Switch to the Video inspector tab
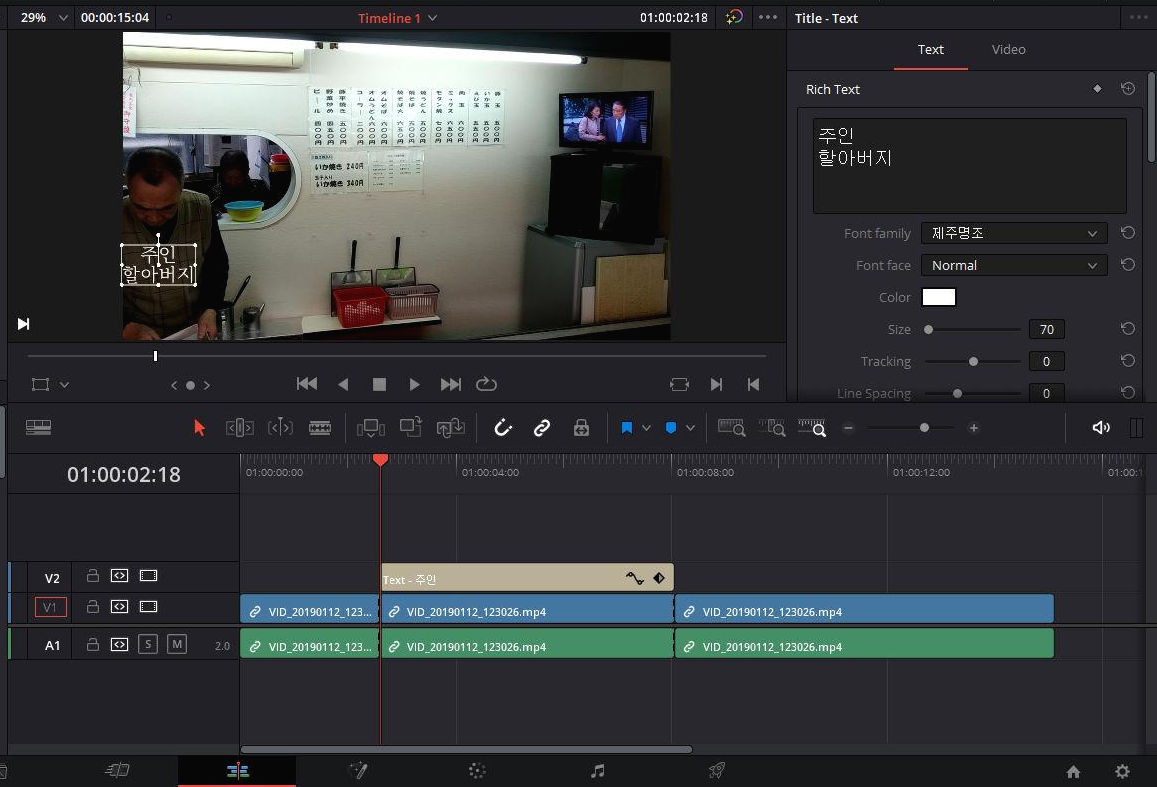The width and height of the screenshot is (1157, 787). (x=1008, y=49)
